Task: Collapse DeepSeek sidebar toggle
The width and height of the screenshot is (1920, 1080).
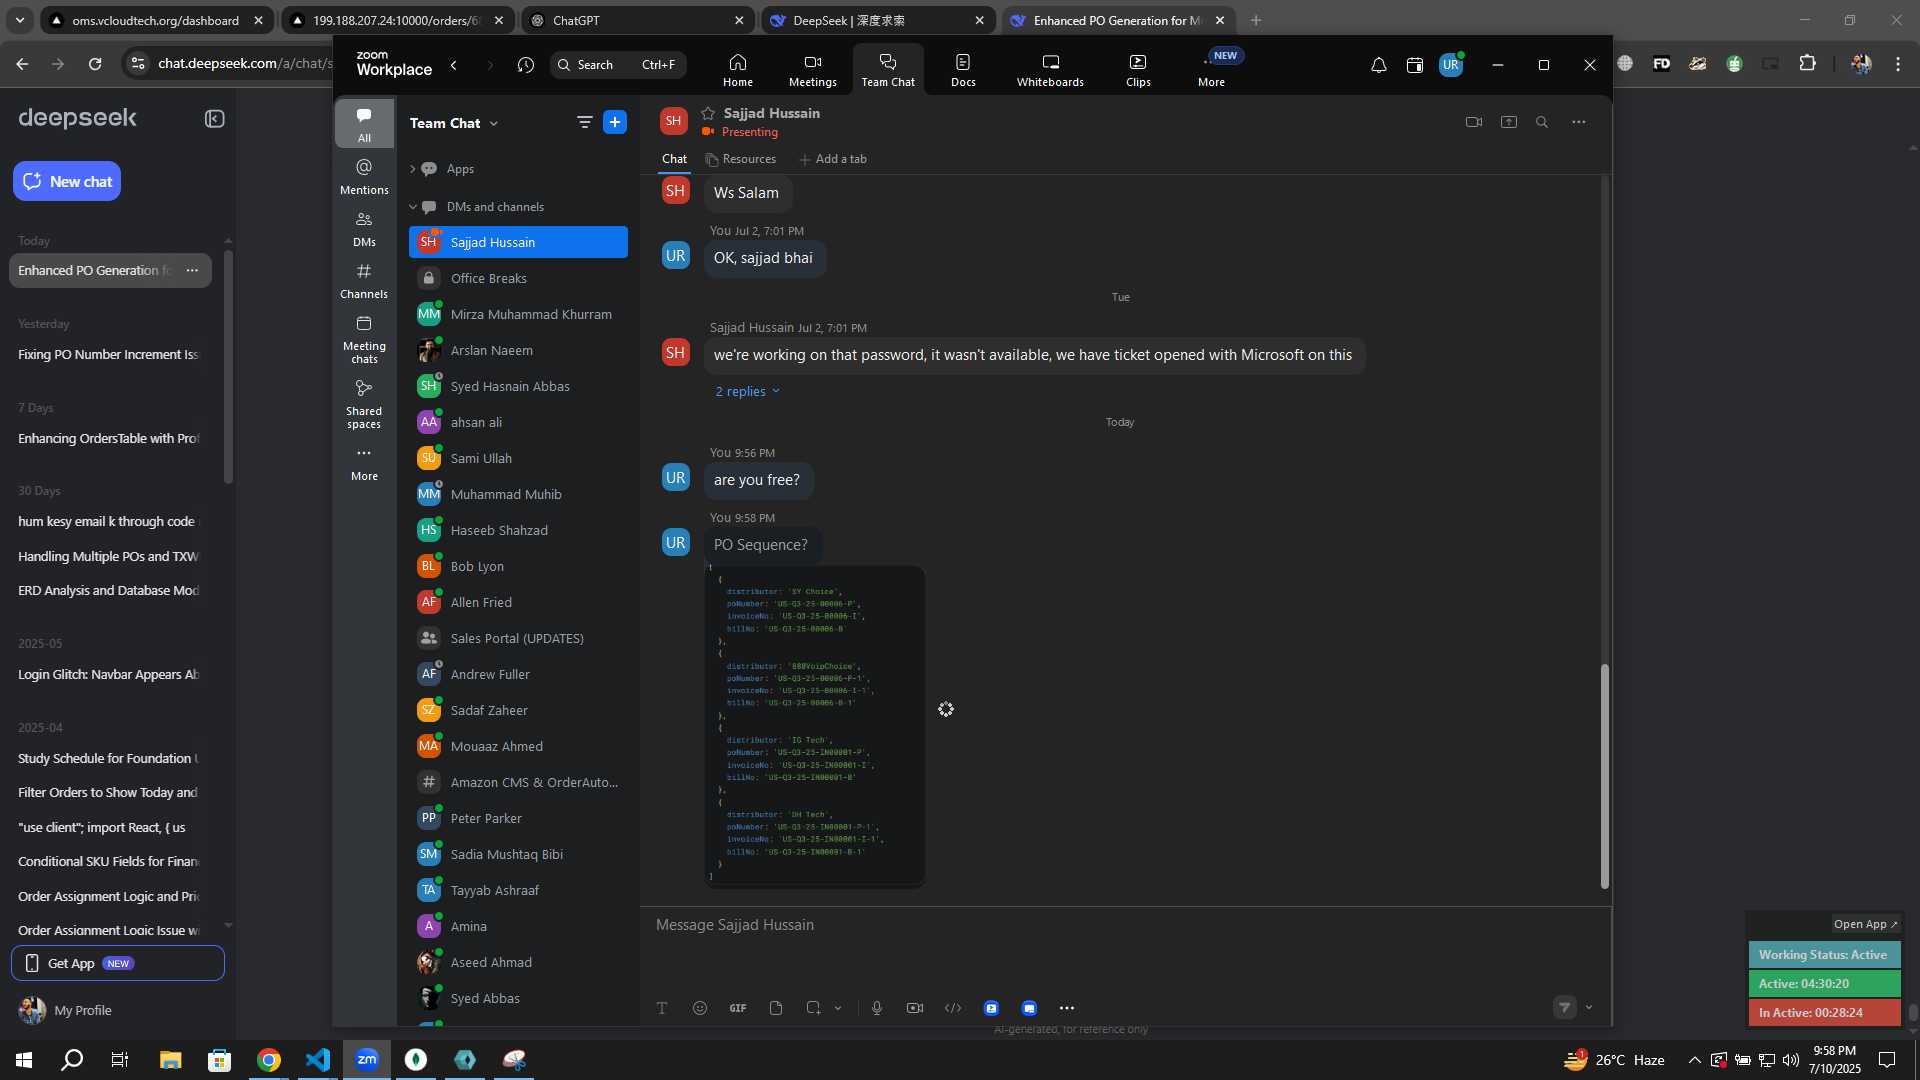Action: [x=214, y=119]
